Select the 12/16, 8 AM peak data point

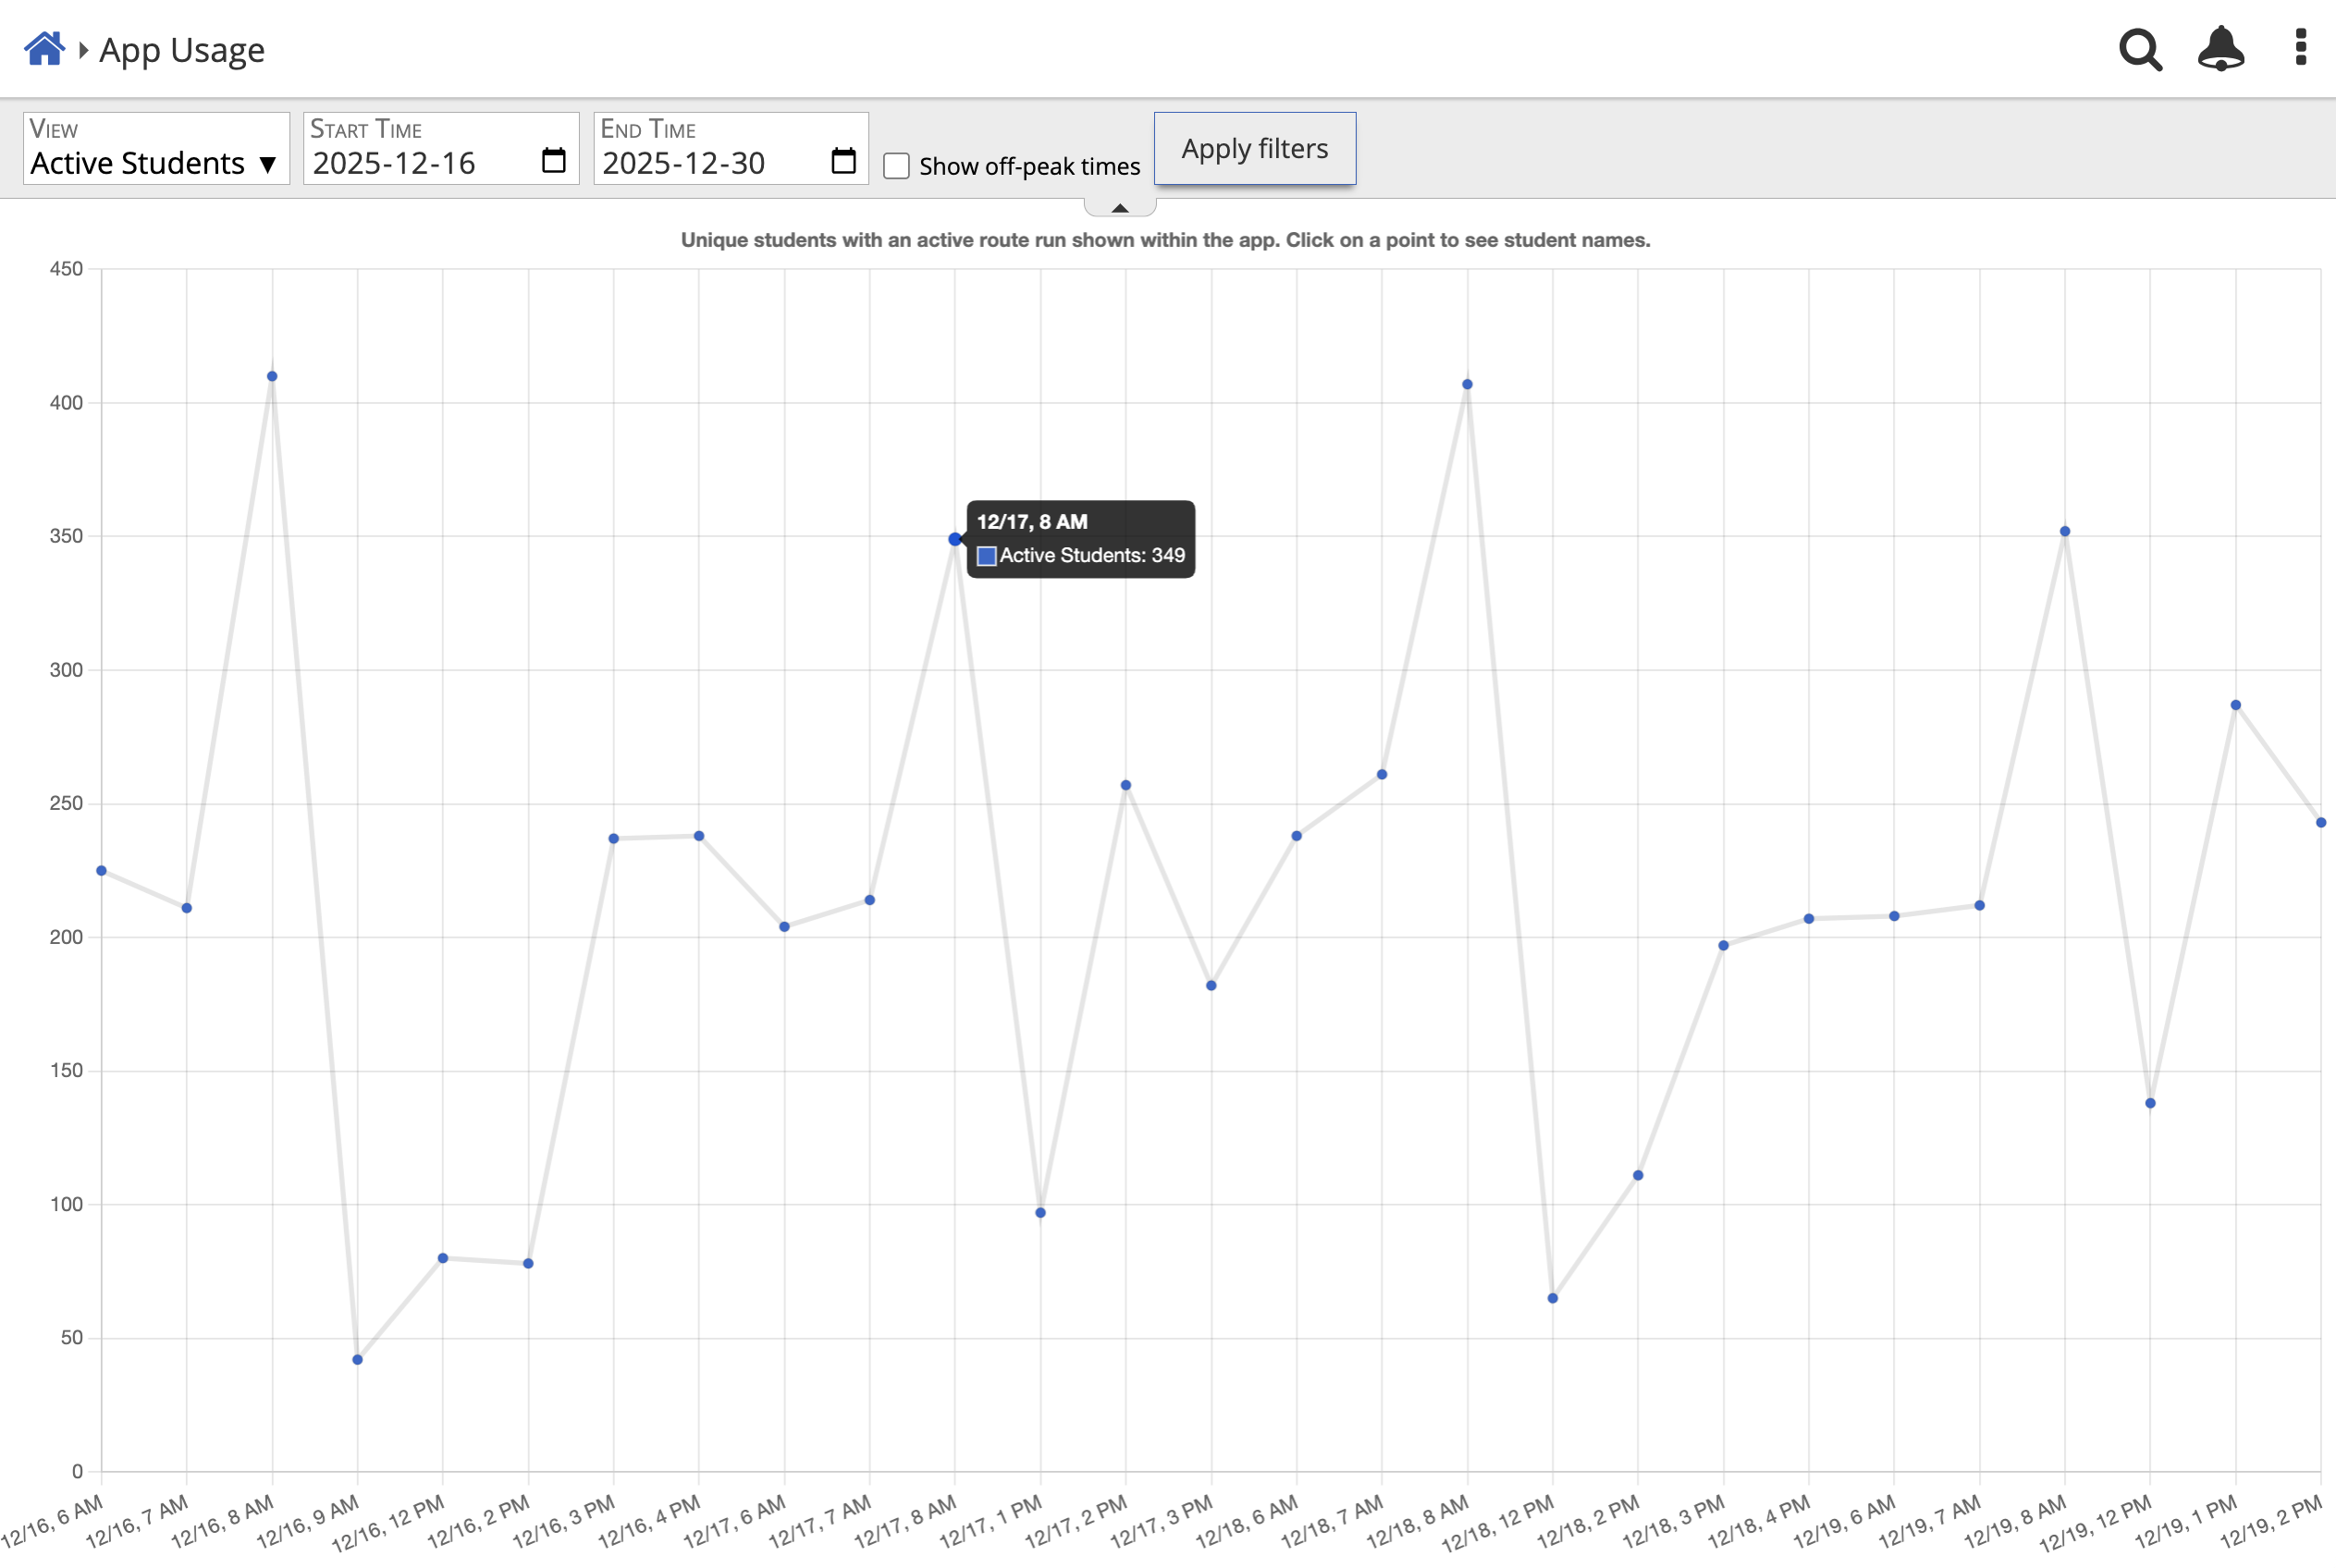(x=272, y=377)
